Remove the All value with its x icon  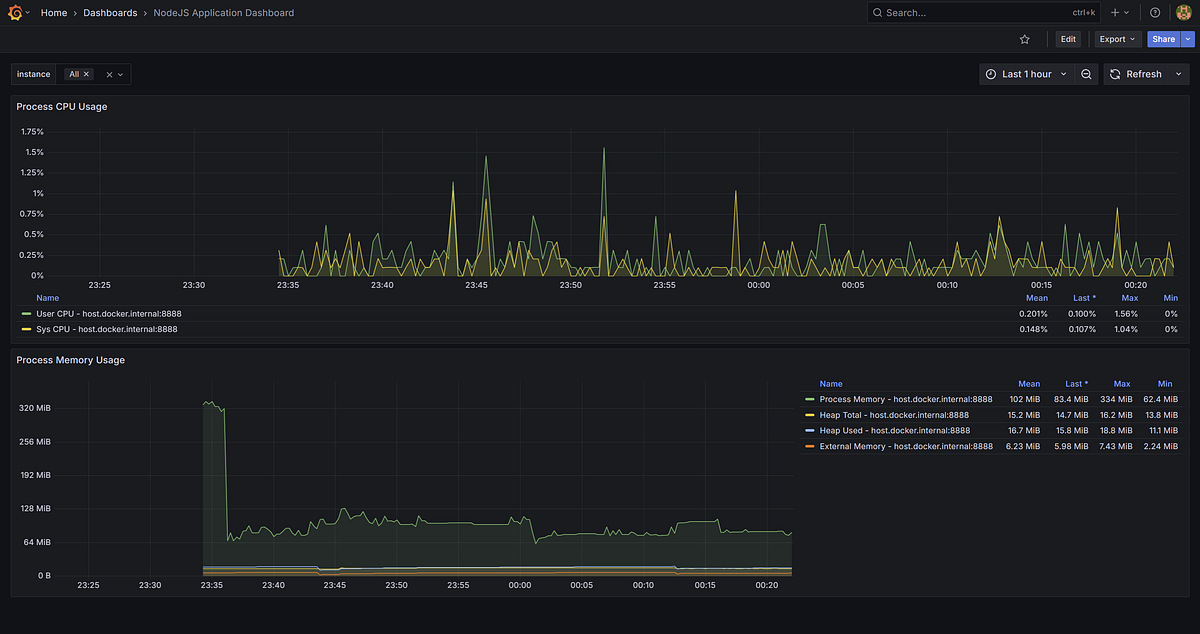(x=85, y=73)
